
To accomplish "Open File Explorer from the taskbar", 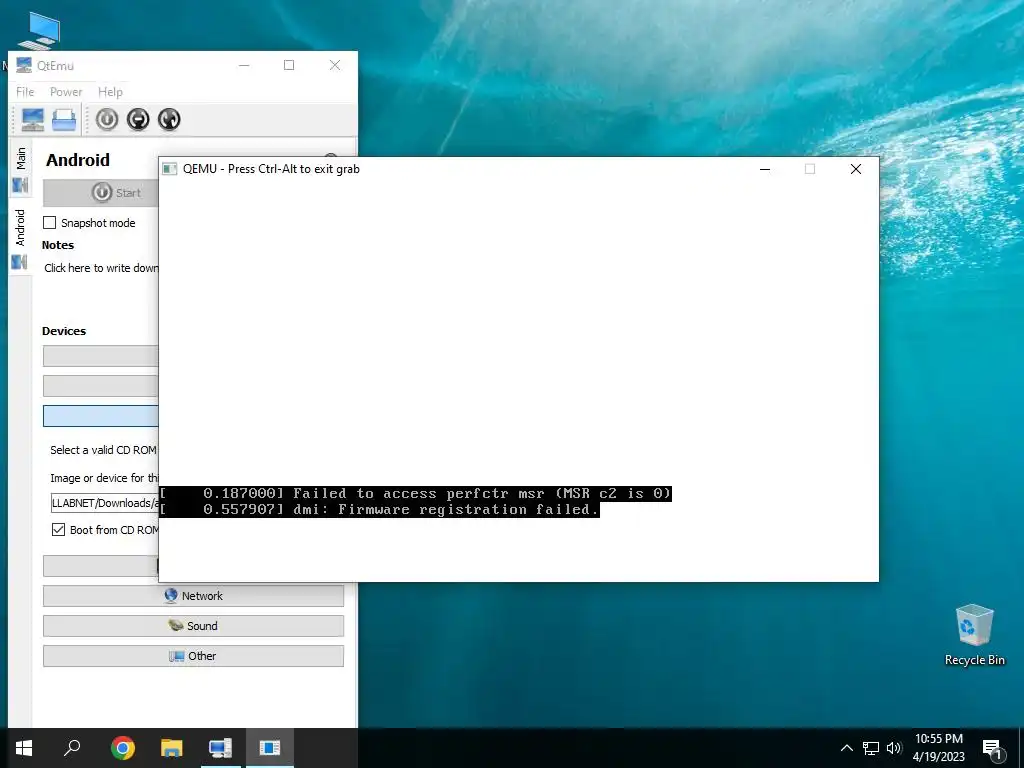I will [x=172, y=748].
